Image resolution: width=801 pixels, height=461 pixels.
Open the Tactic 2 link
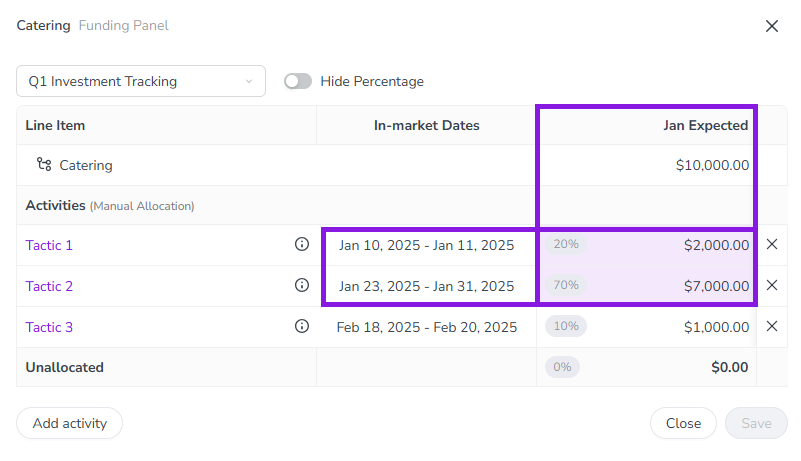coord(49,286)
